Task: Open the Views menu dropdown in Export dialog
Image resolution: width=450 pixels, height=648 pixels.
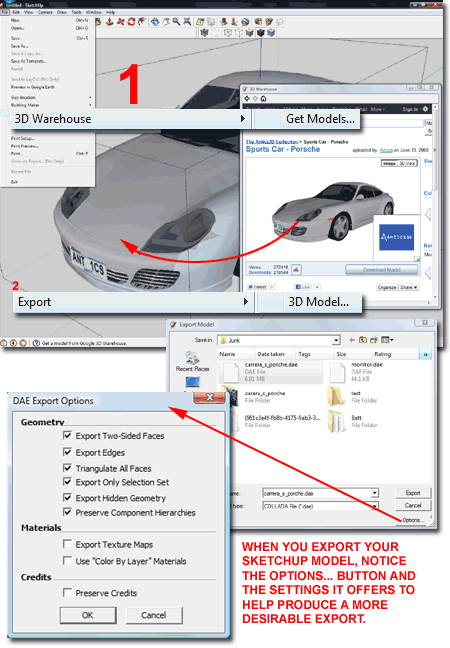Action: click(x=387, y=340)
